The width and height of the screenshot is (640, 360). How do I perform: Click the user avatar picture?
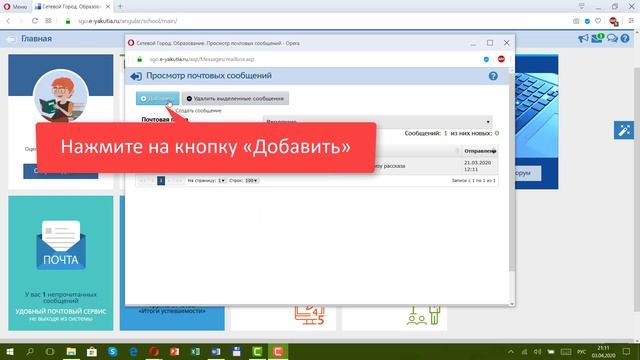click(x=61, y=96)
